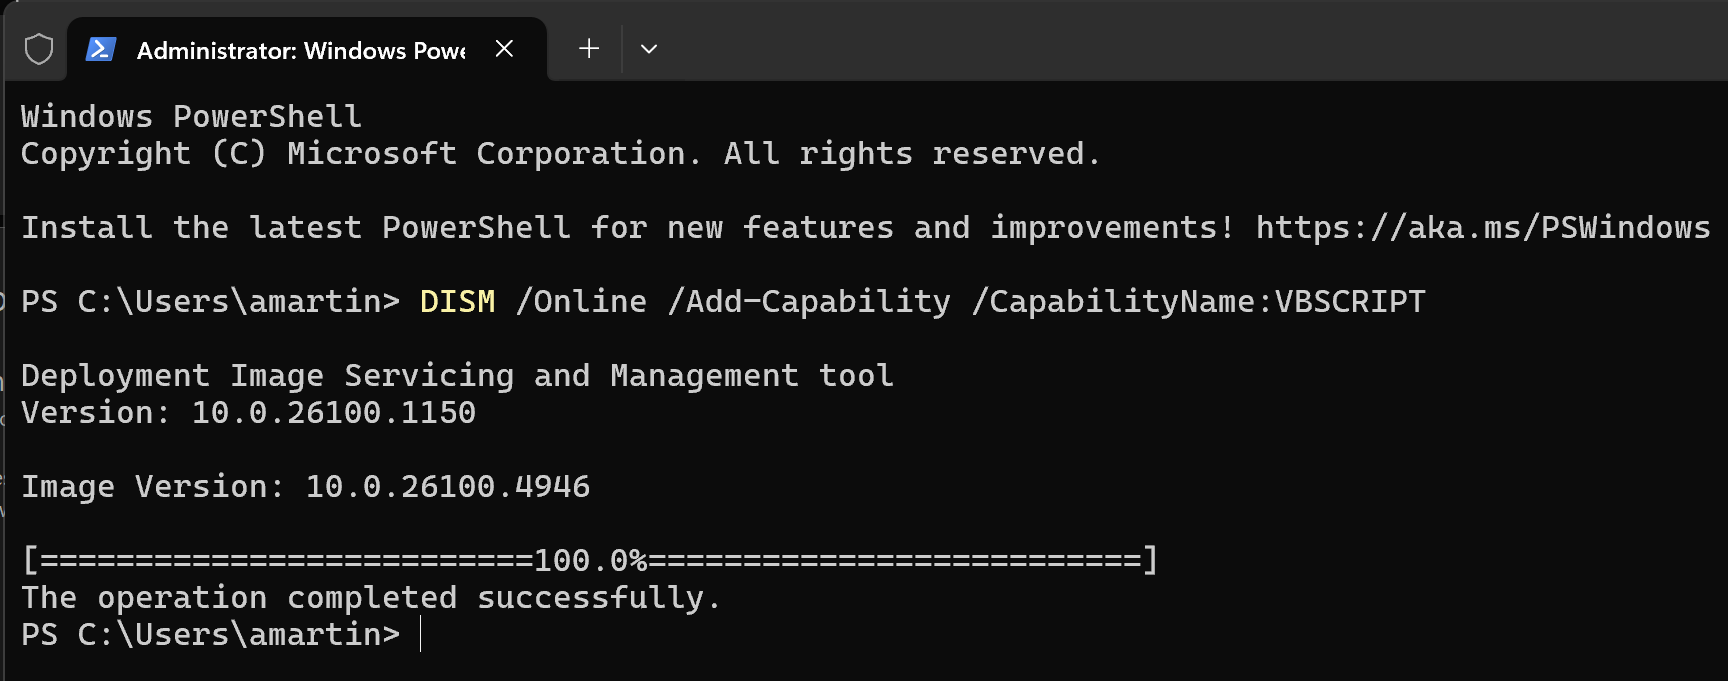Click the yellow DISM command word

pos(457,302)
